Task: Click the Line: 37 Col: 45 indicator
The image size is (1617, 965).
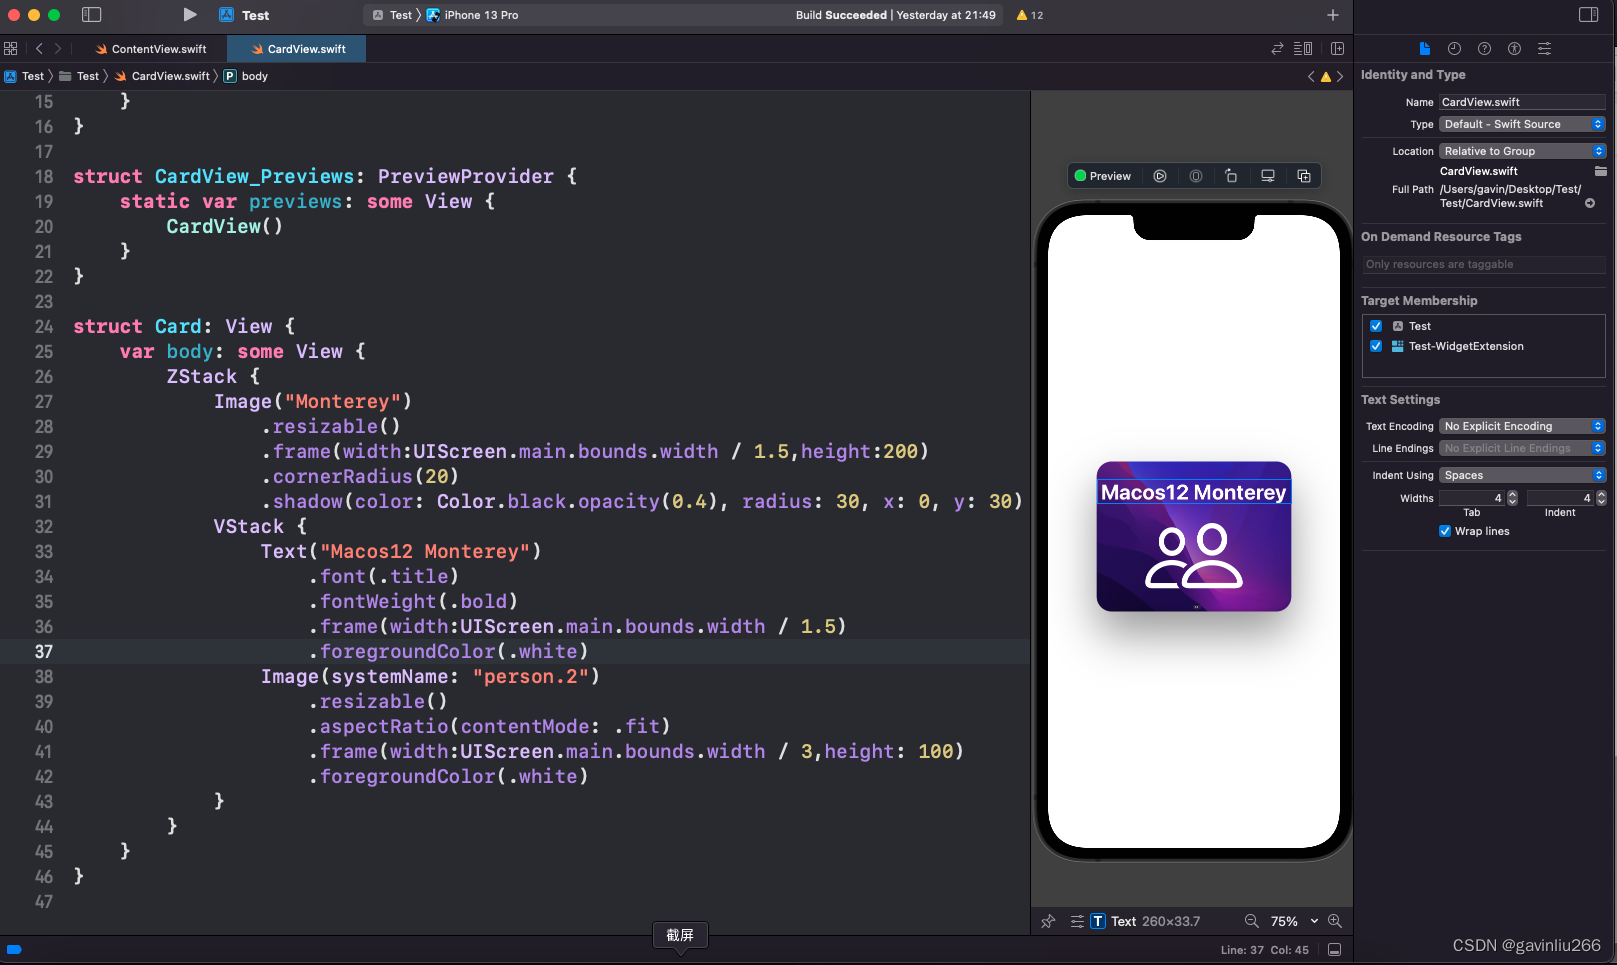Action: 1264,950
